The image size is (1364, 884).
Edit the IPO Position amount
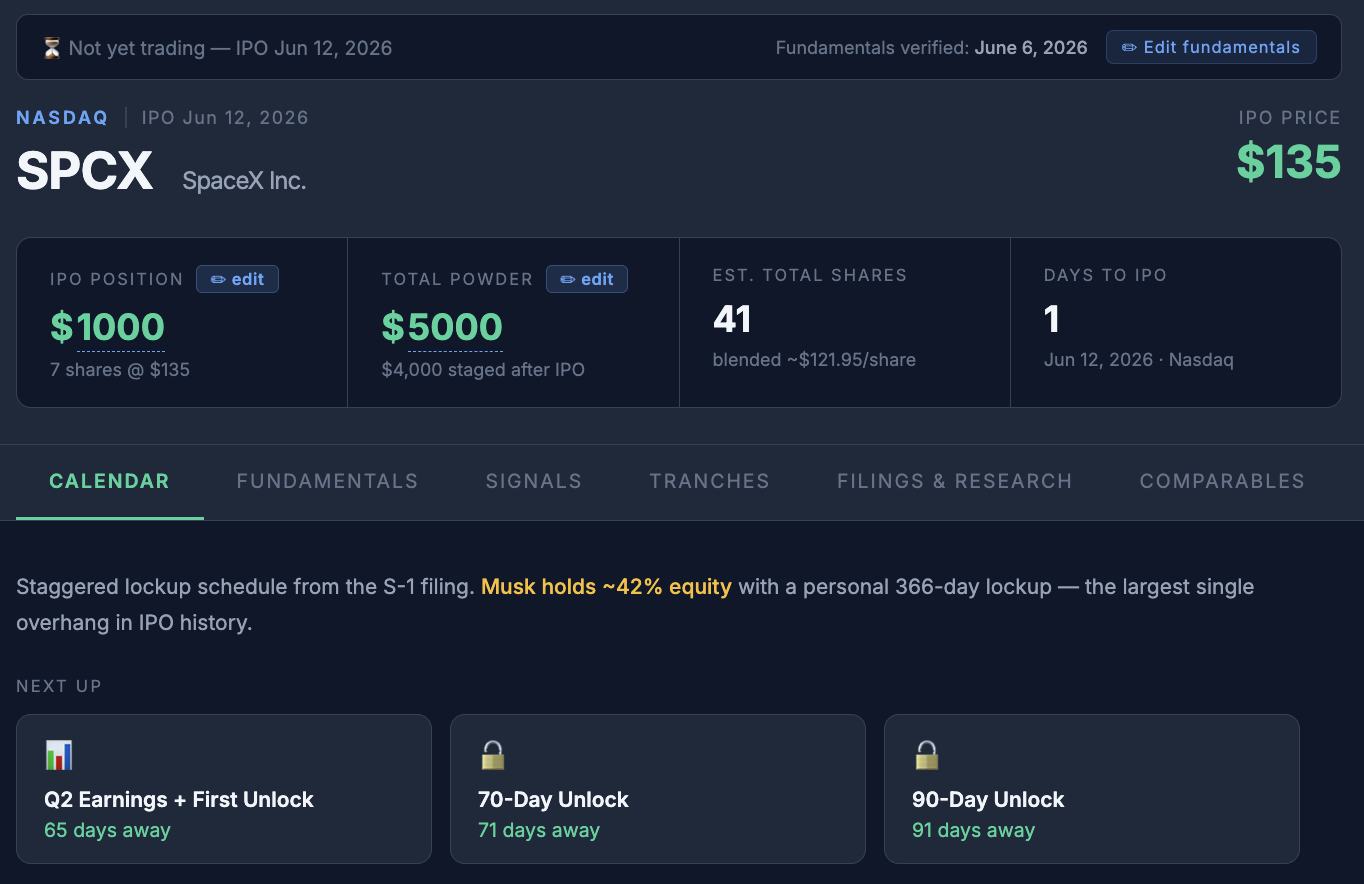pyautogui.click(x=237, y=279)
